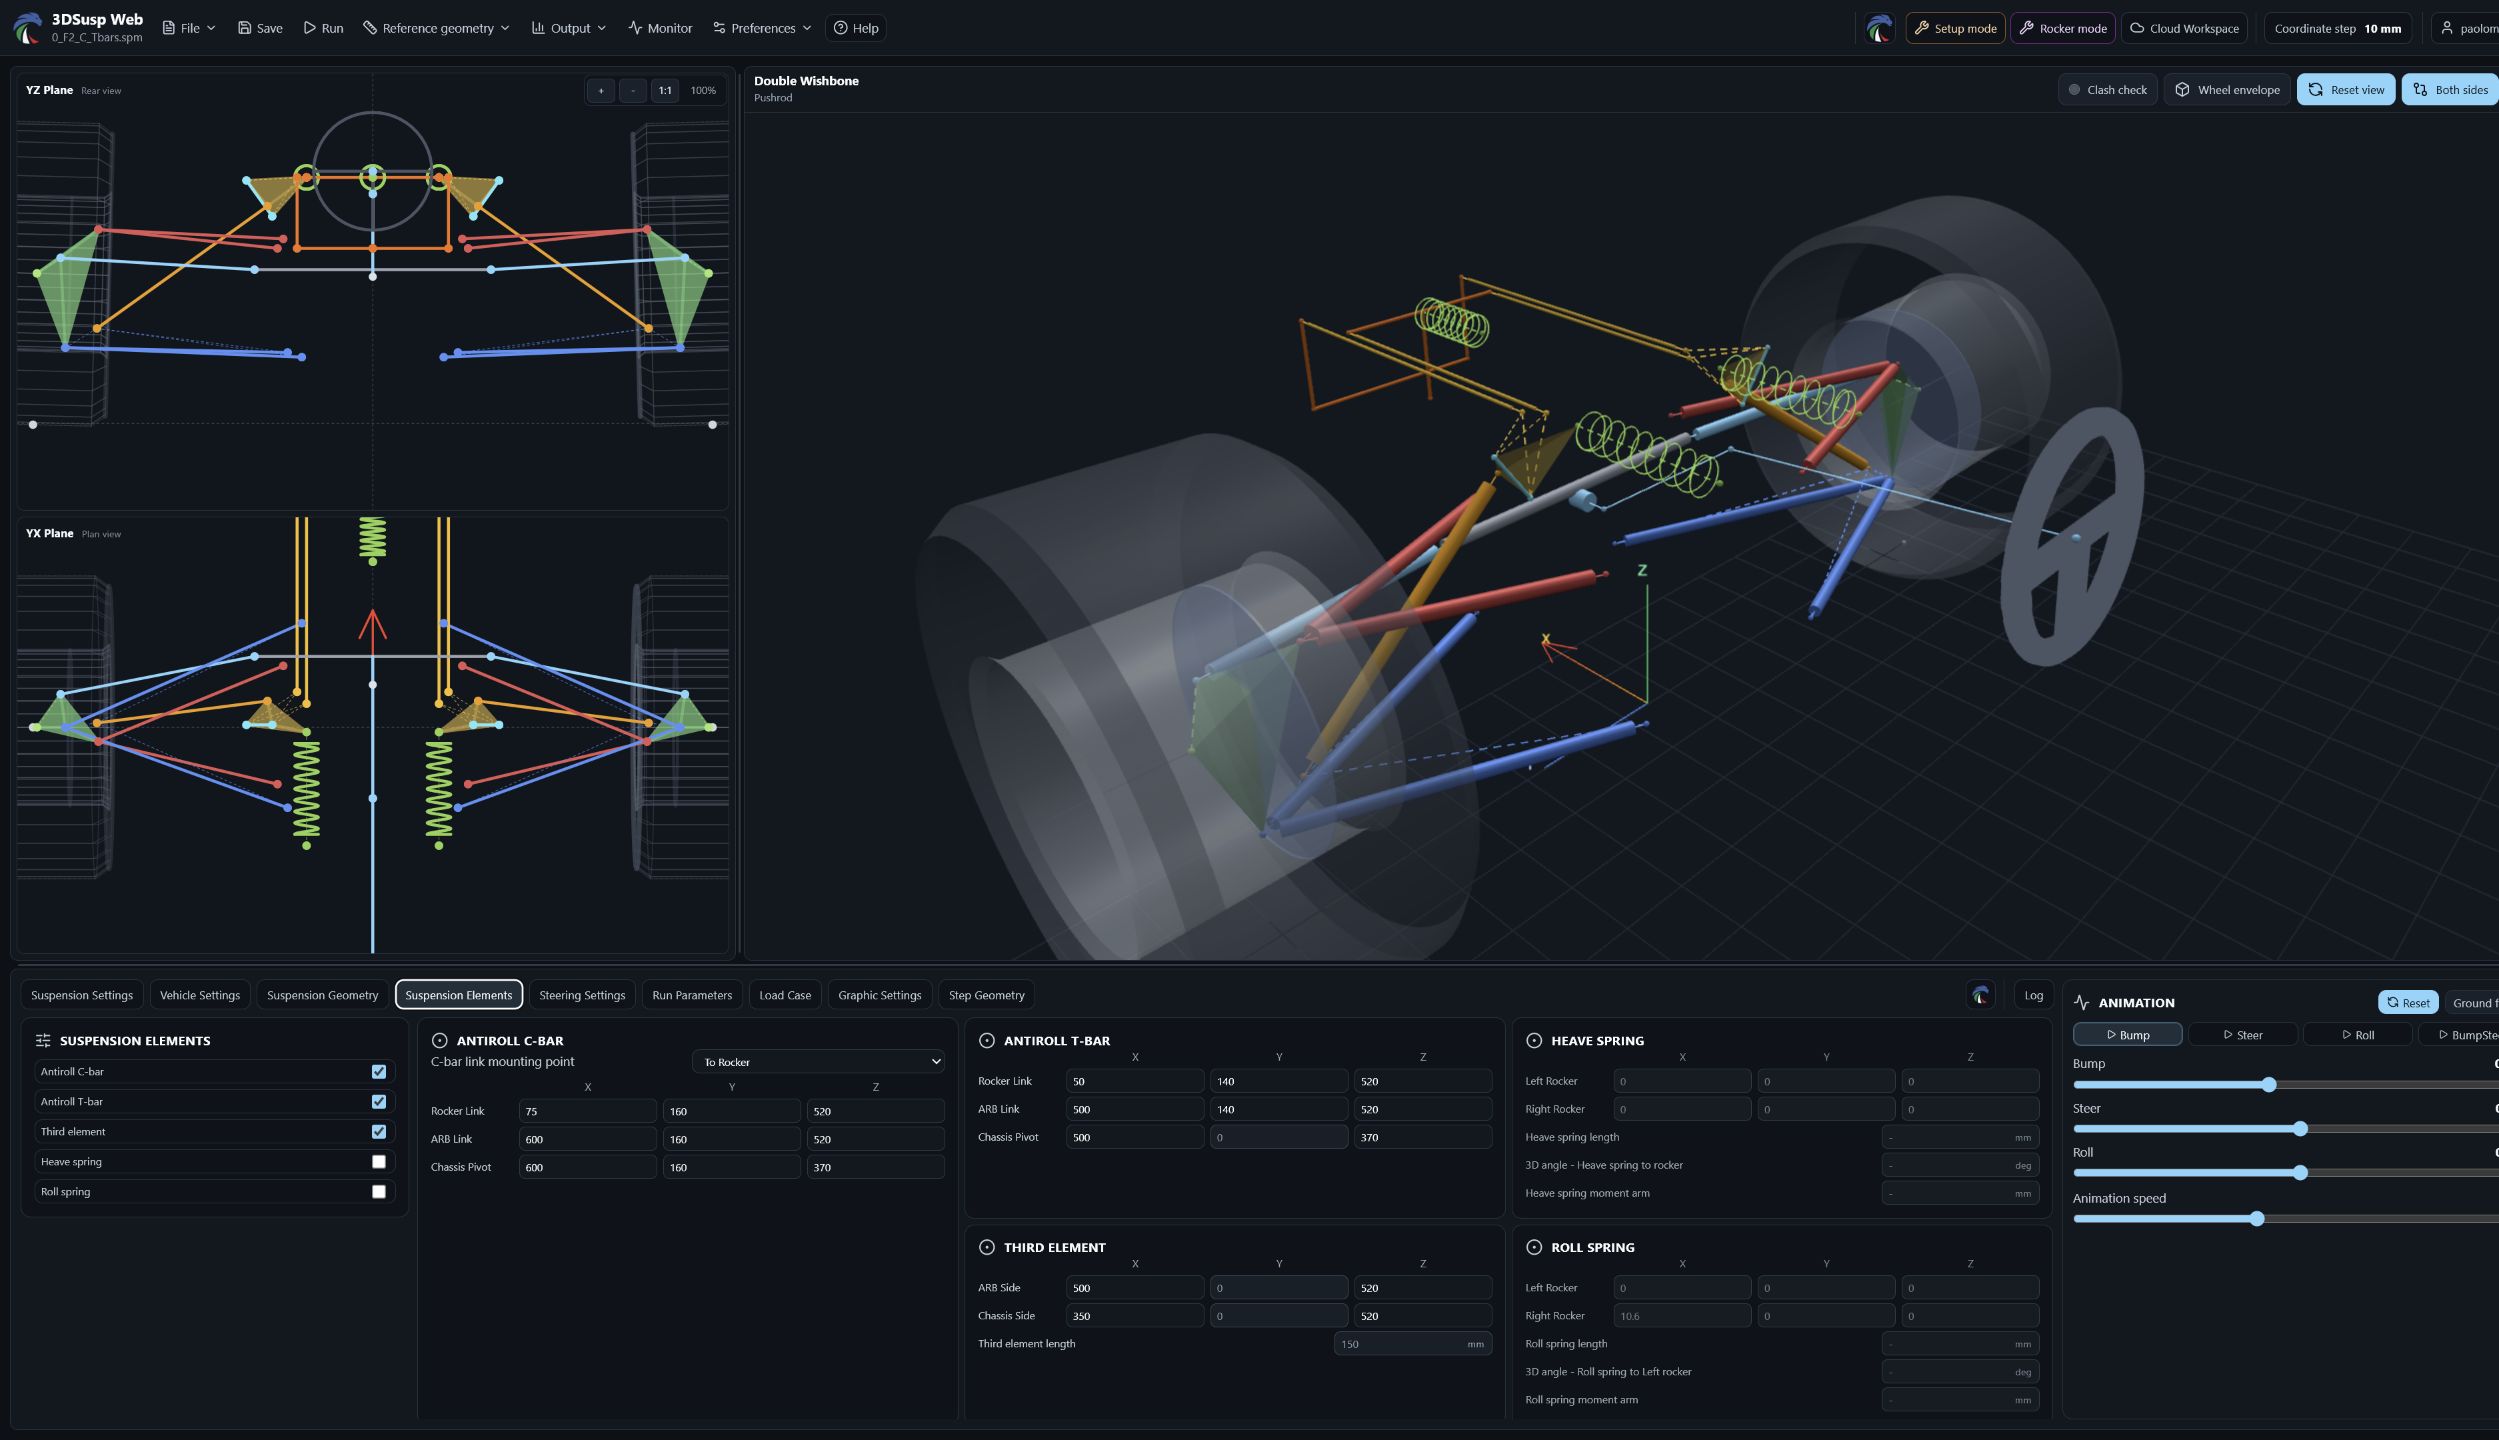Zoom out YZ Plane with minus
Image resolution: width=2499 pixels, height=1440 pixels.
pos(633,90)
